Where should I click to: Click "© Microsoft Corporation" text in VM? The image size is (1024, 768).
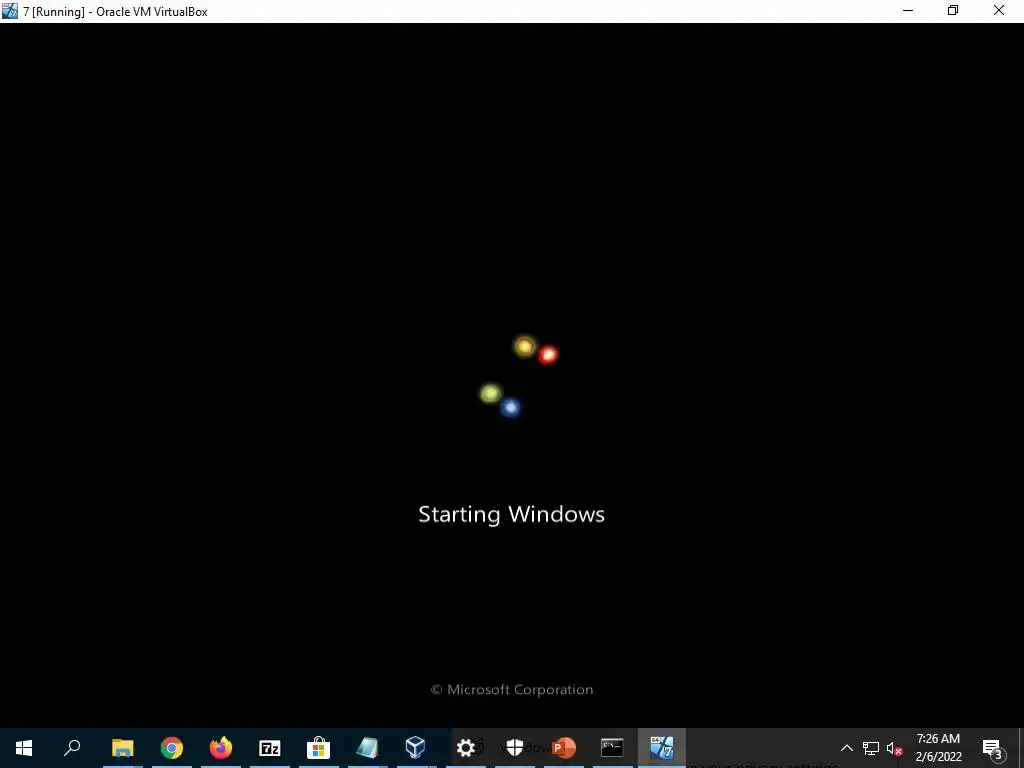512,690
